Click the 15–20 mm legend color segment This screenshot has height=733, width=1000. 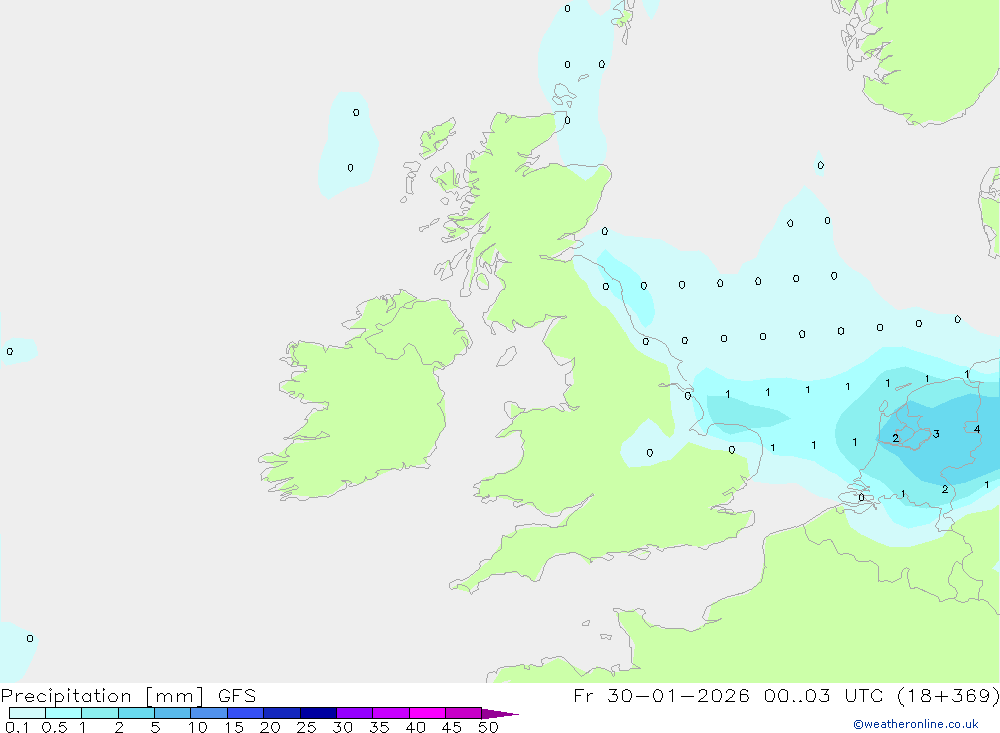click(x=246, y=713)
